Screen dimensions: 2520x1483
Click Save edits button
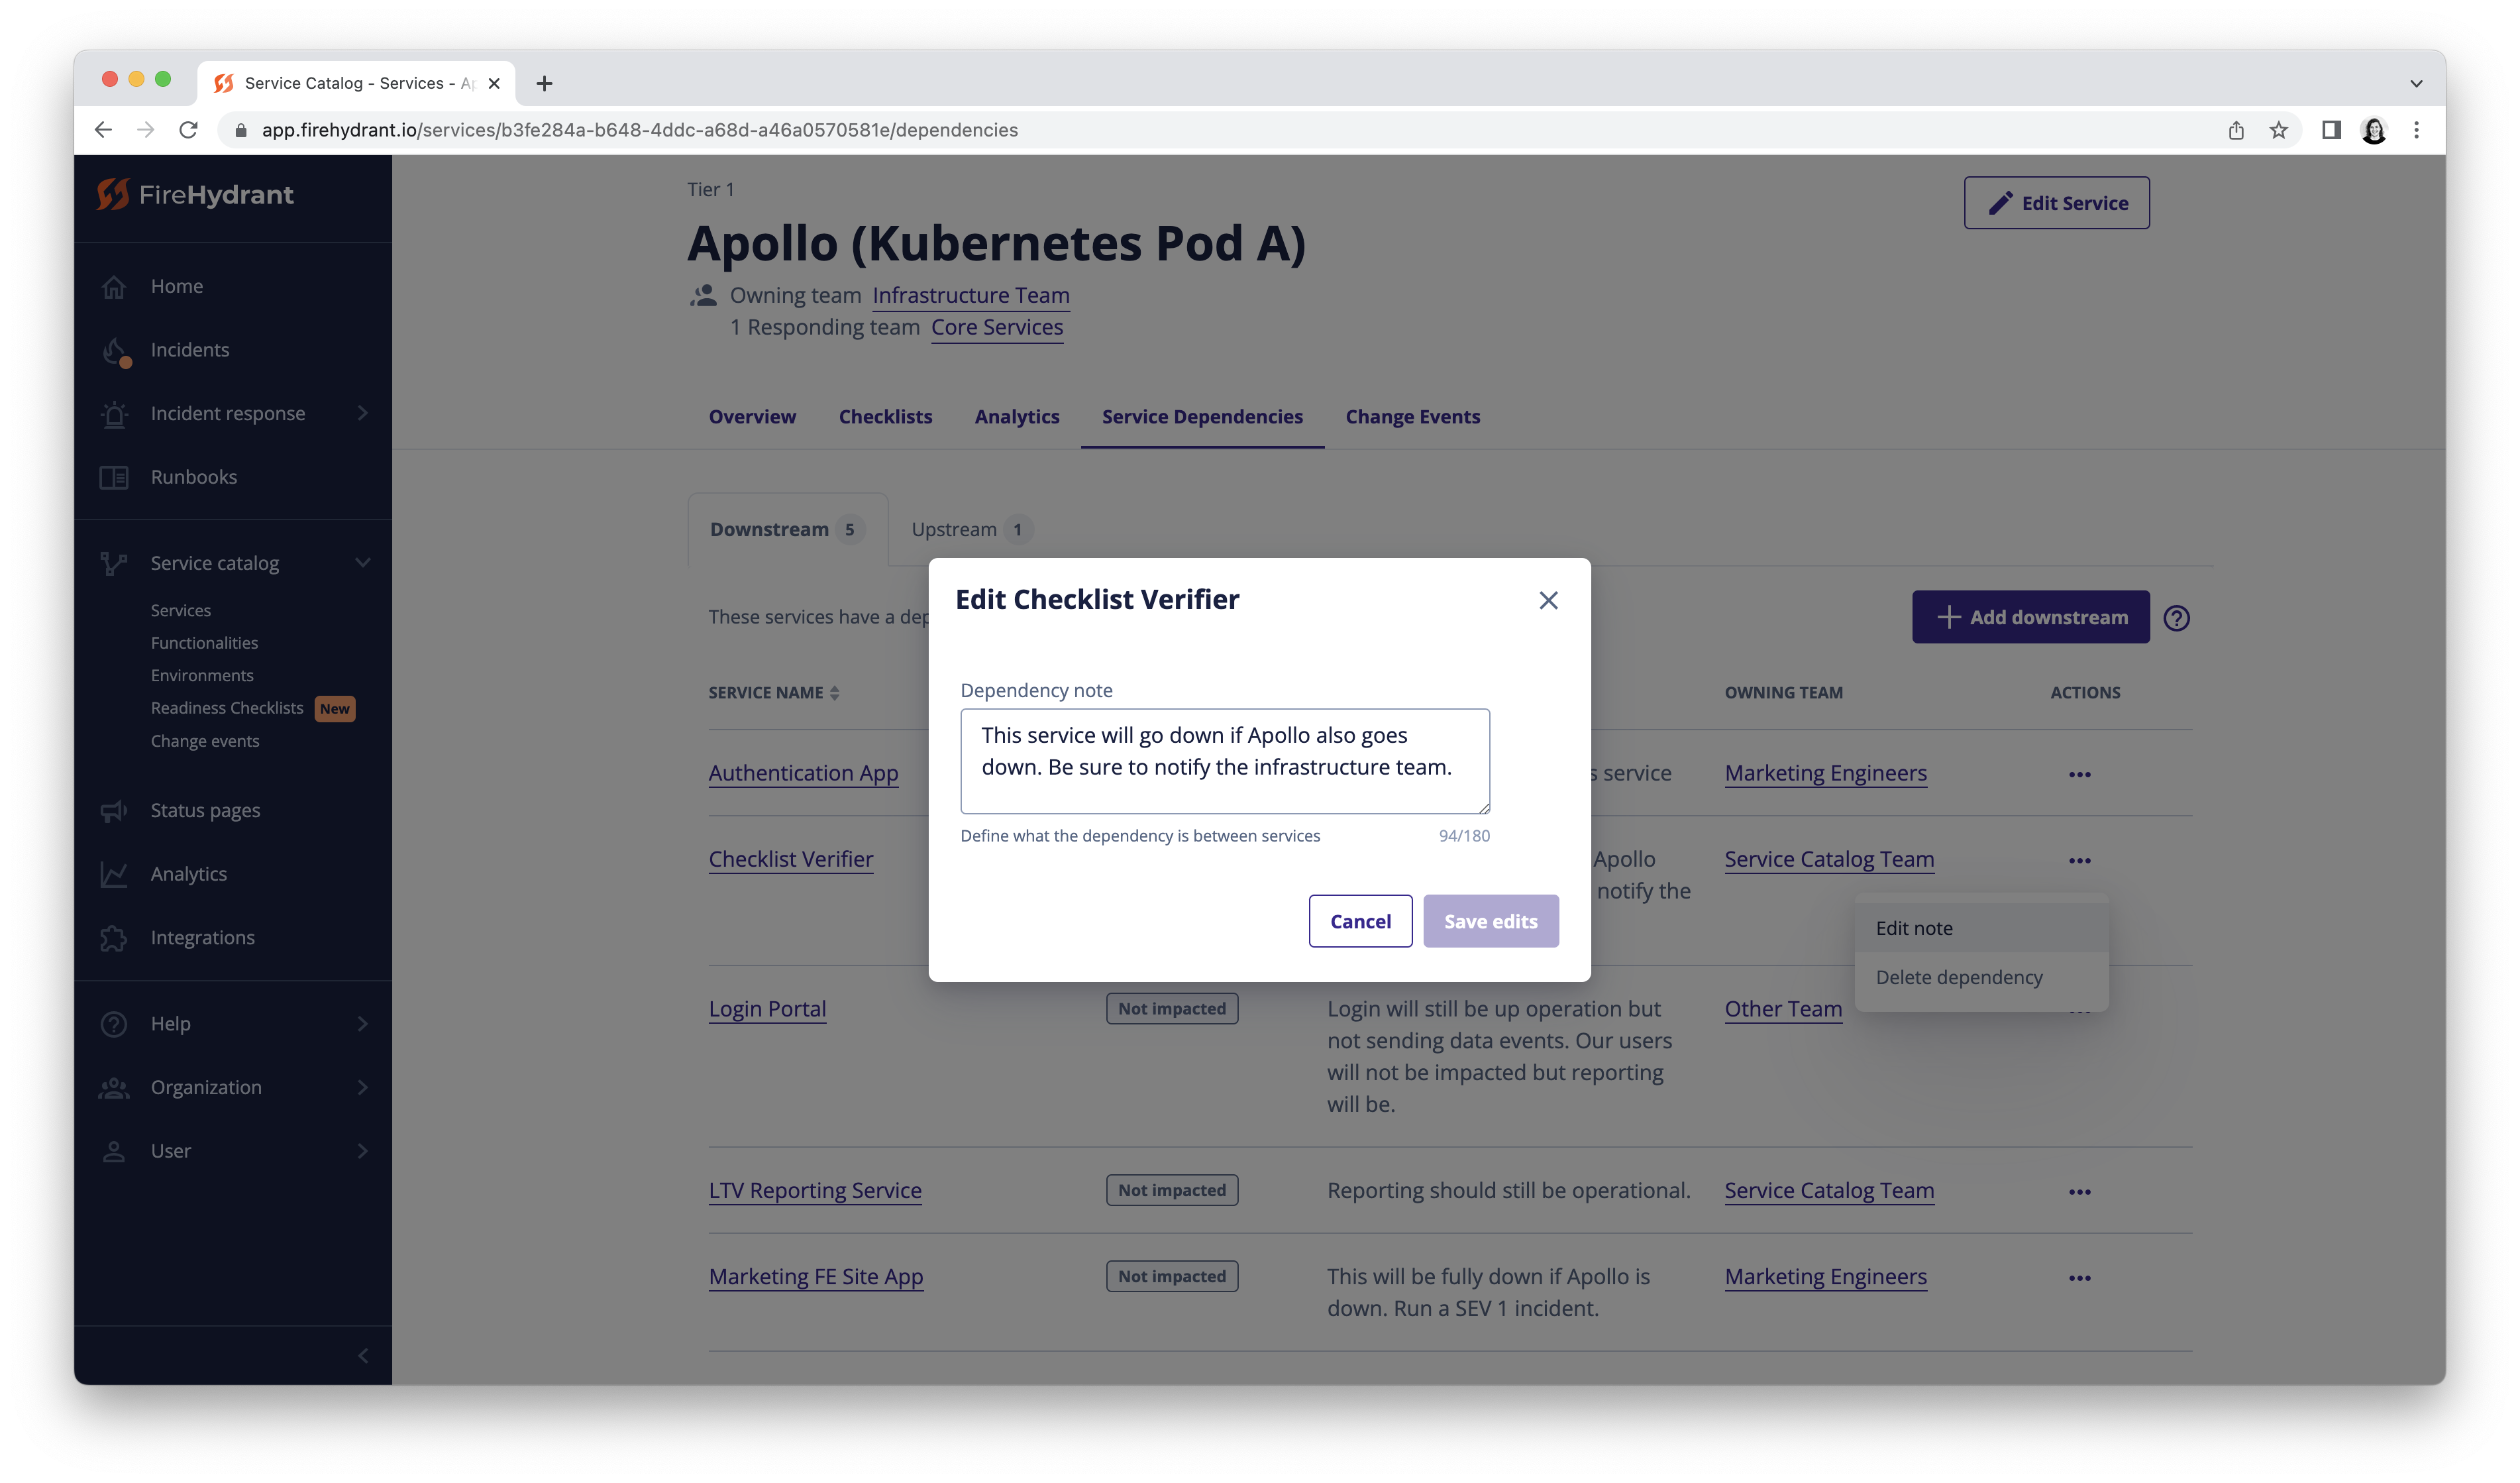(1490, 921)
